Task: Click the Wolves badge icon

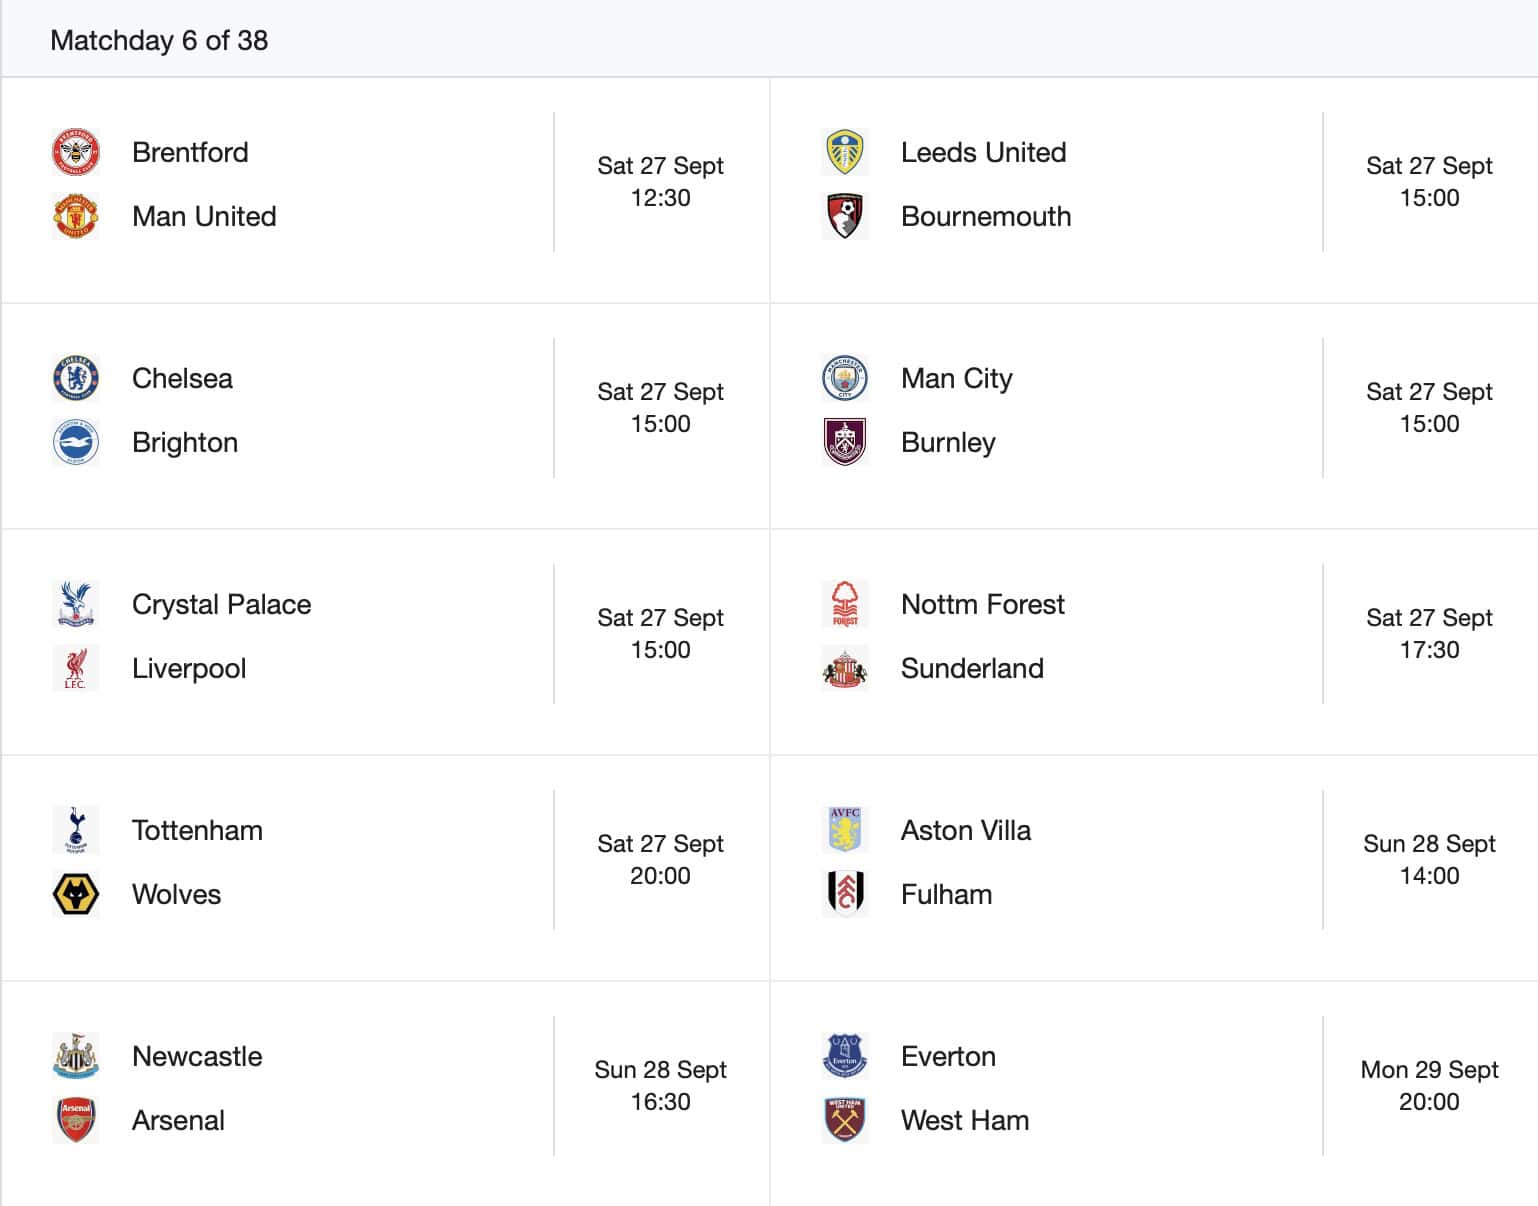Action: tap(76, 894)
